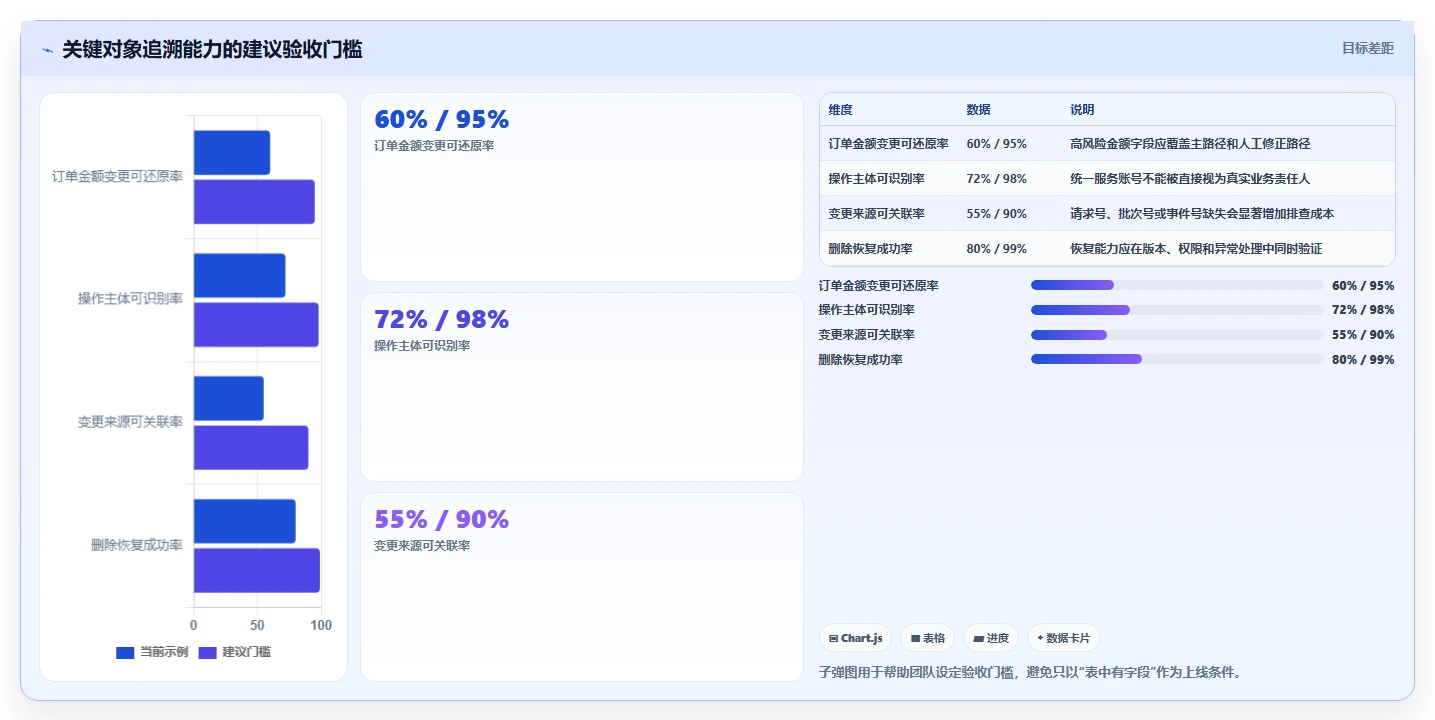This screenshot has height=720, width=1435.
Task: Click the 订单金额变更可还原率 cell in the table
Action: [889, 144]
